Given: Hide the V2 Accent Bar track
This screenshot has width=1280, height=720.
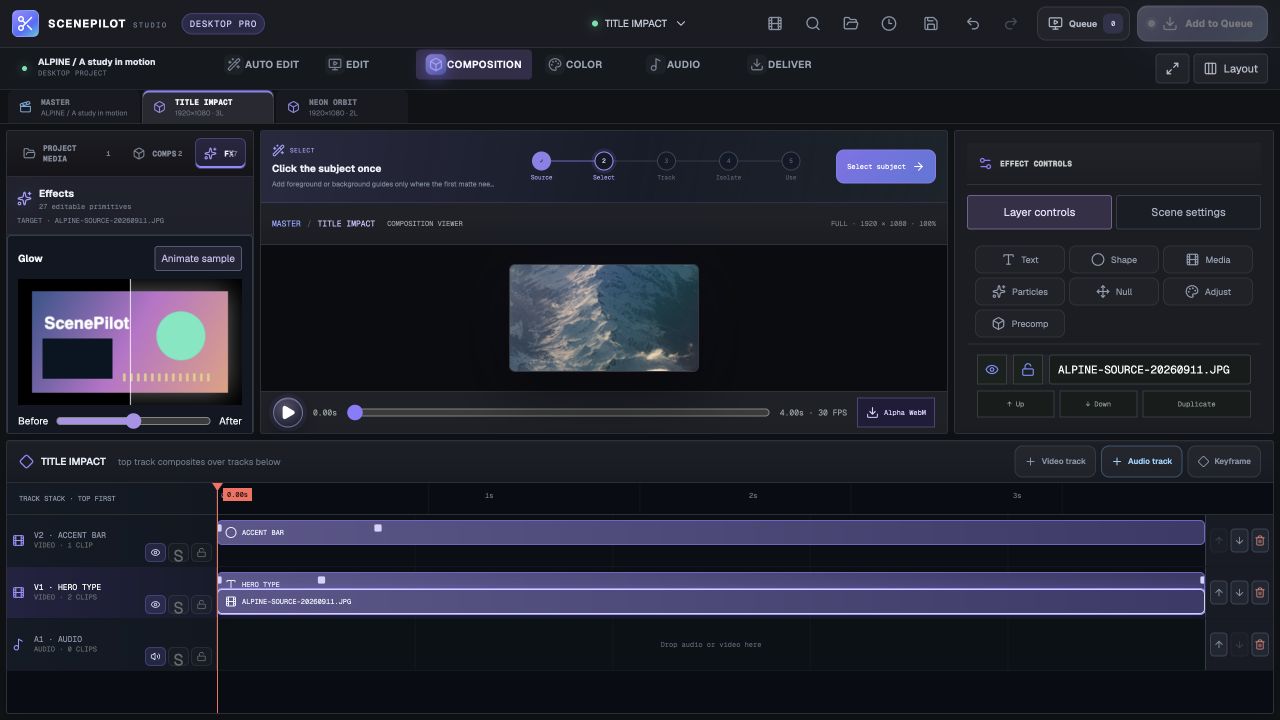Looking at the screenshot, I should 155,553.
